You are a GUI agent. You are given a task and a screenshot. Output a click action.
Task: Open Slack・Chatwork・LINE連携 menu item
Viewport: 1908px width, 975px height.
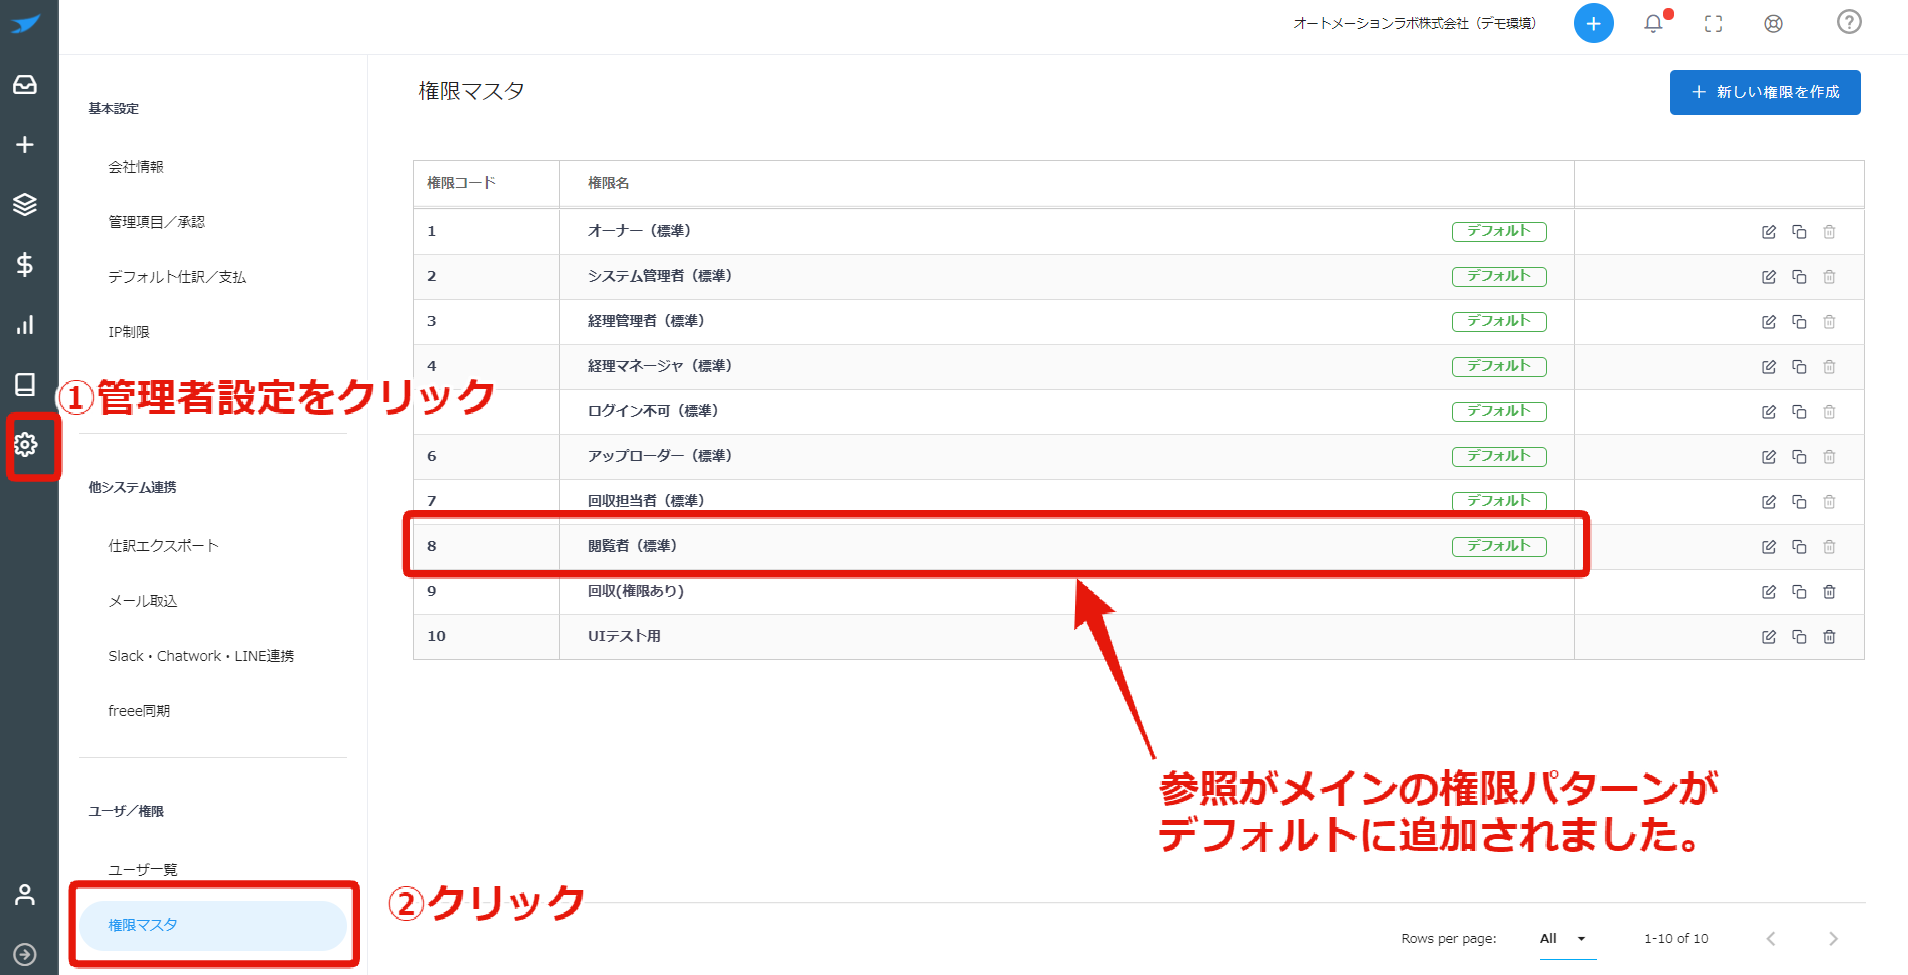click(x=201, y=656)
